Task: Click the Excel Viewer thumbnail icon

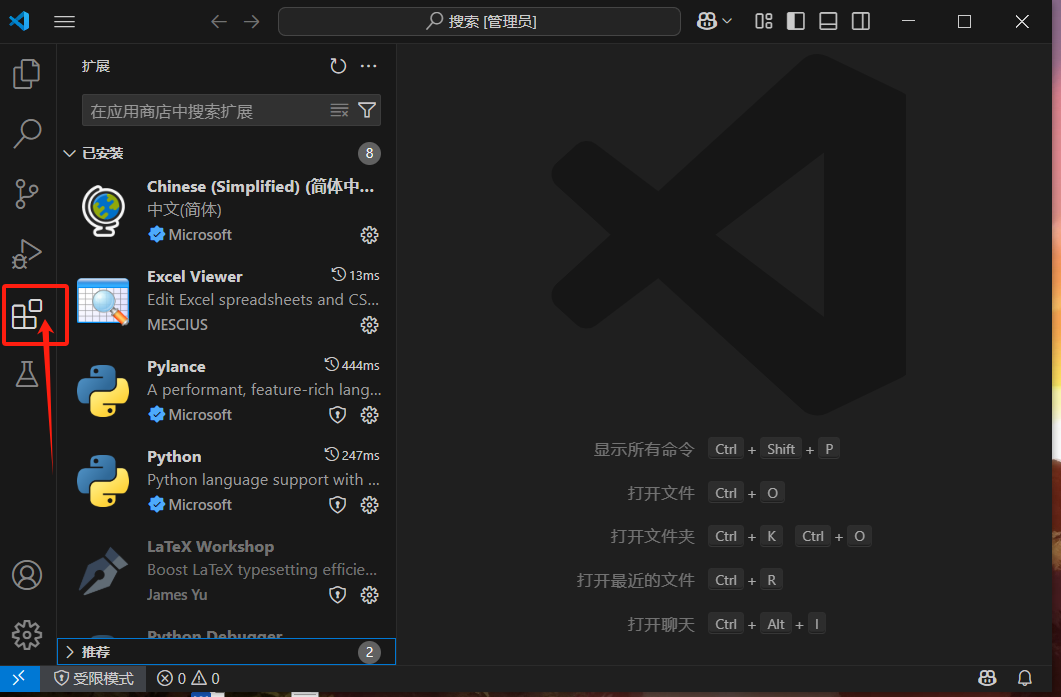Action: pos(103,301)
